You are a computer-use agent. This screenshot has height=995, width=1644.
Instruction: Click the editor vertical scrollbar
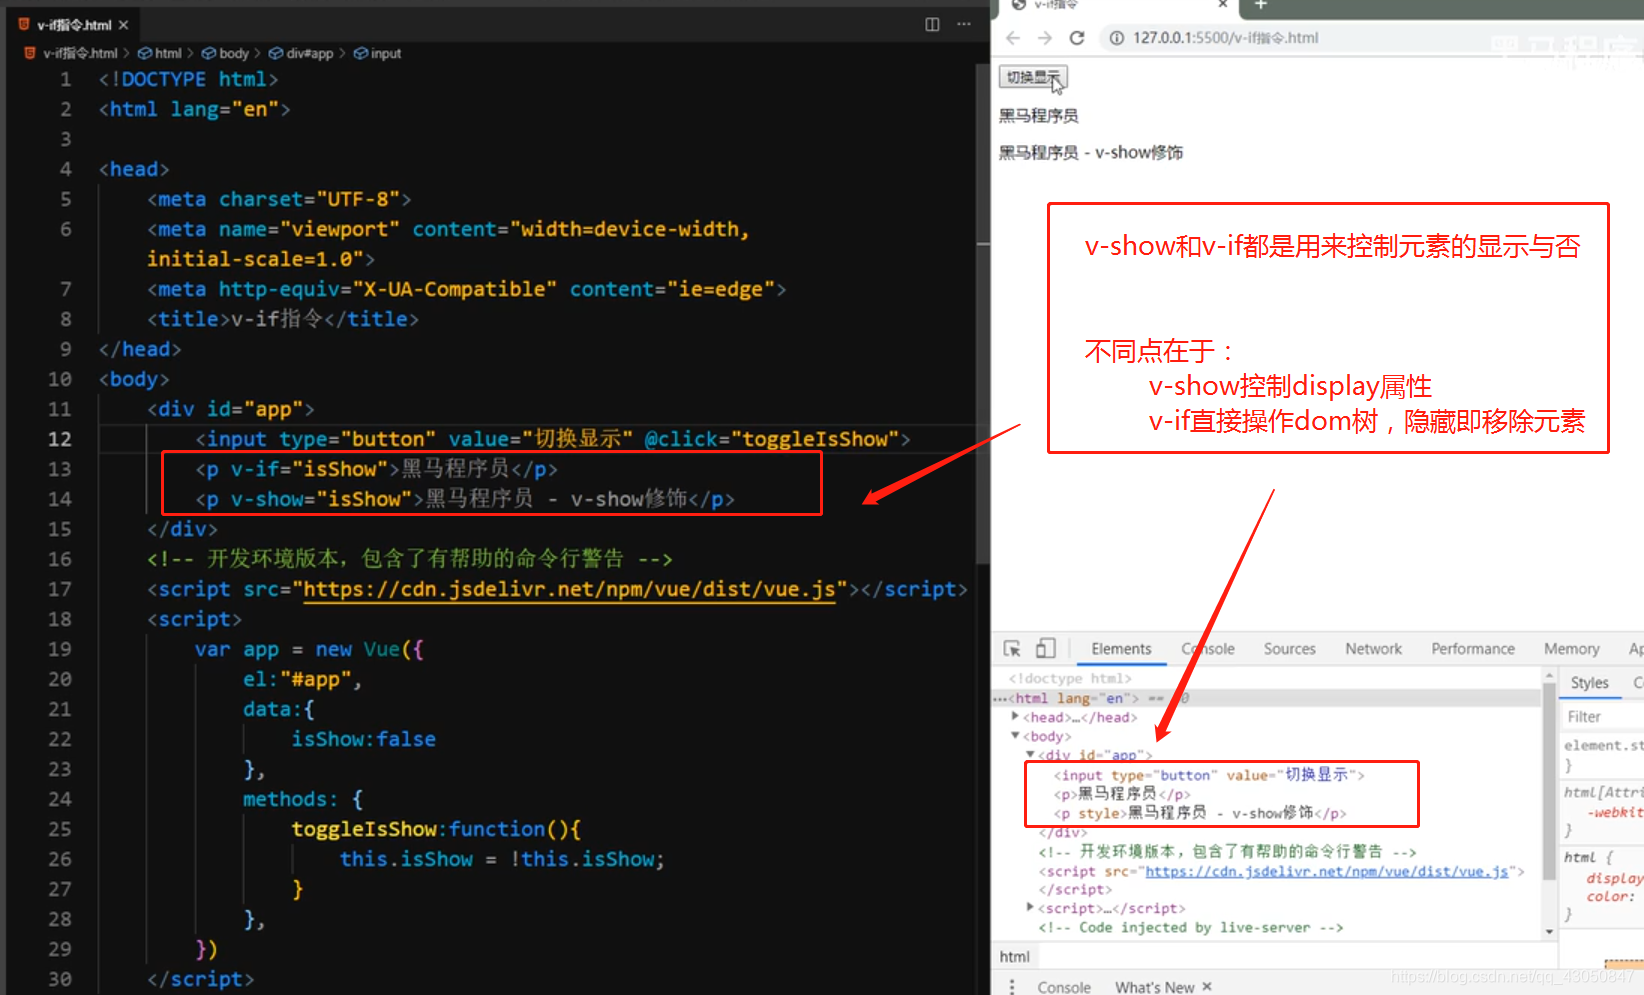coord(983,312)
